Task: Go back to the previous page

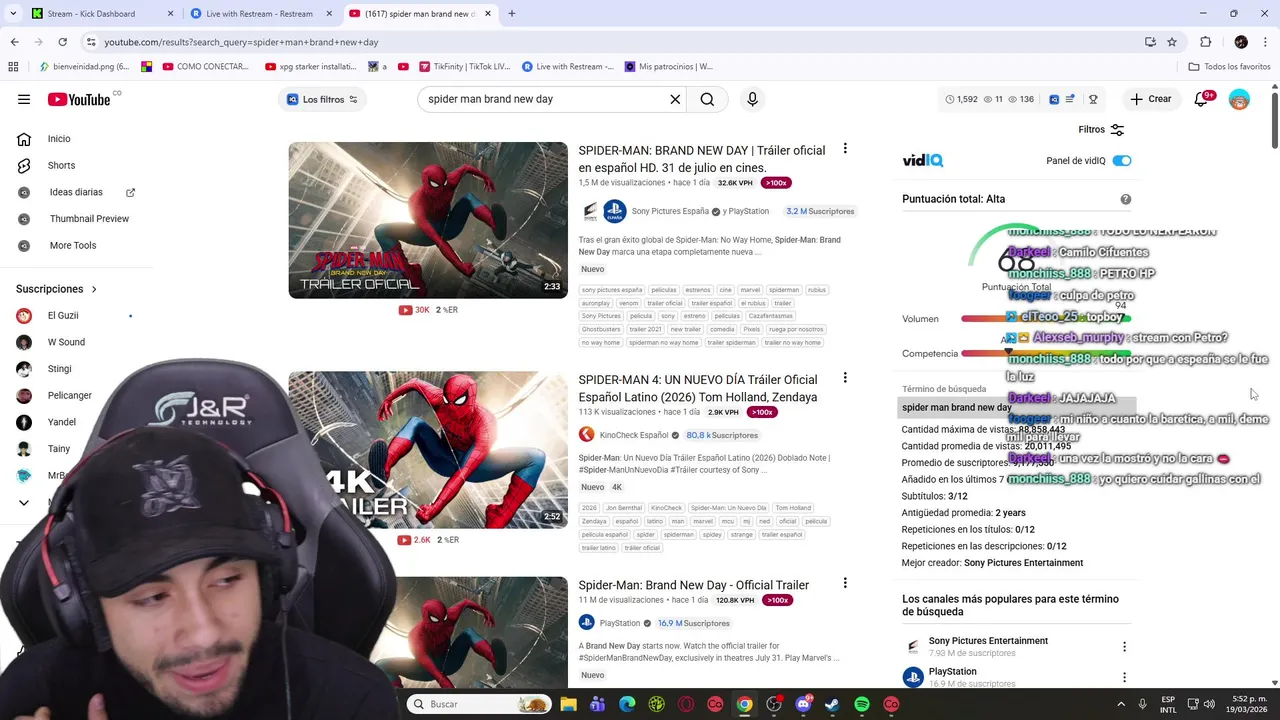Action: 14,42
